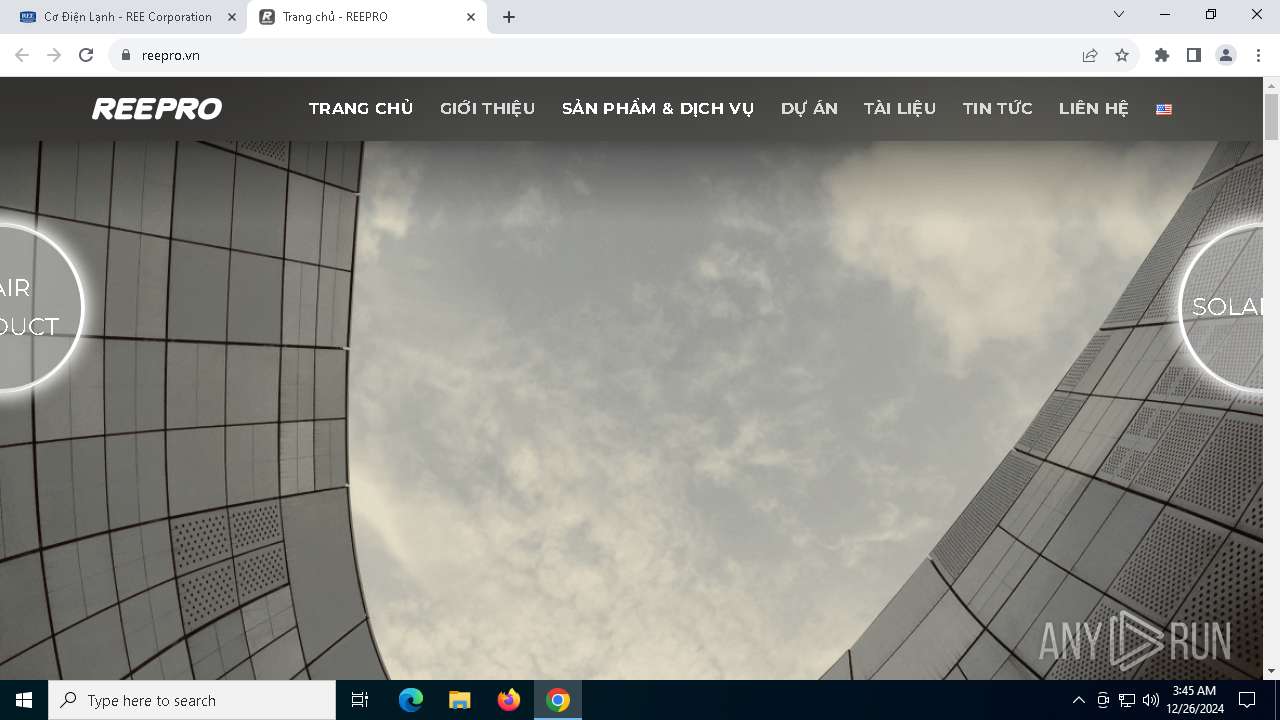Launch Firefox from the taskbar

[509, 700]
